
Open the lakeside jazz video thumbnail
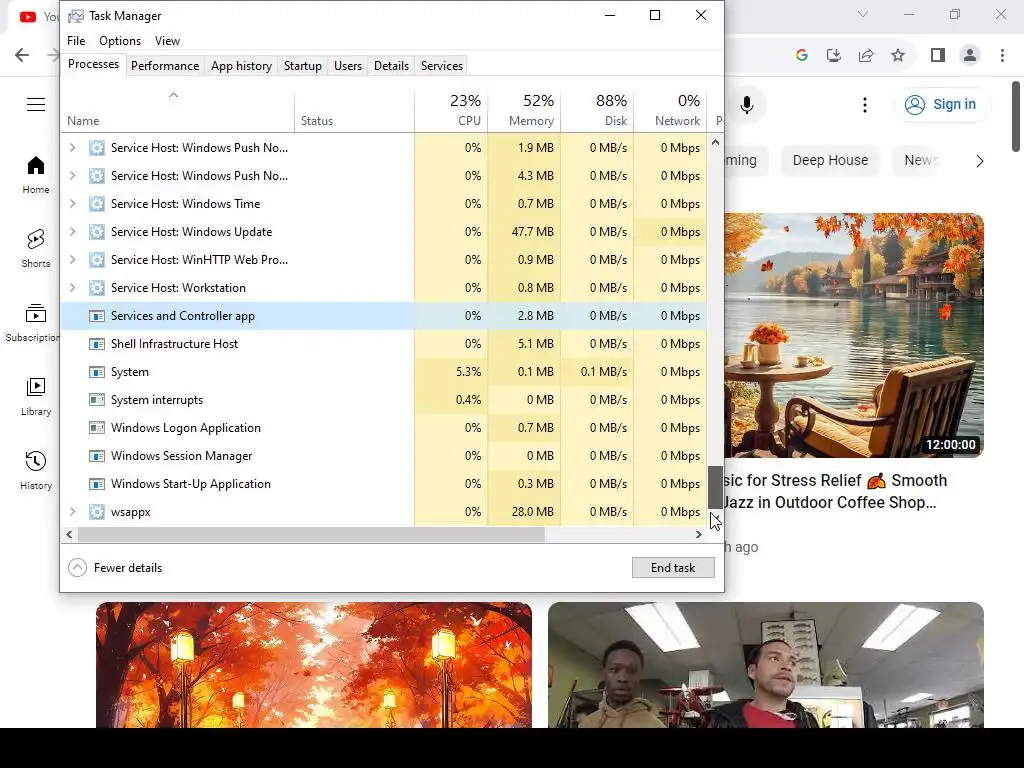pos(854,335)
